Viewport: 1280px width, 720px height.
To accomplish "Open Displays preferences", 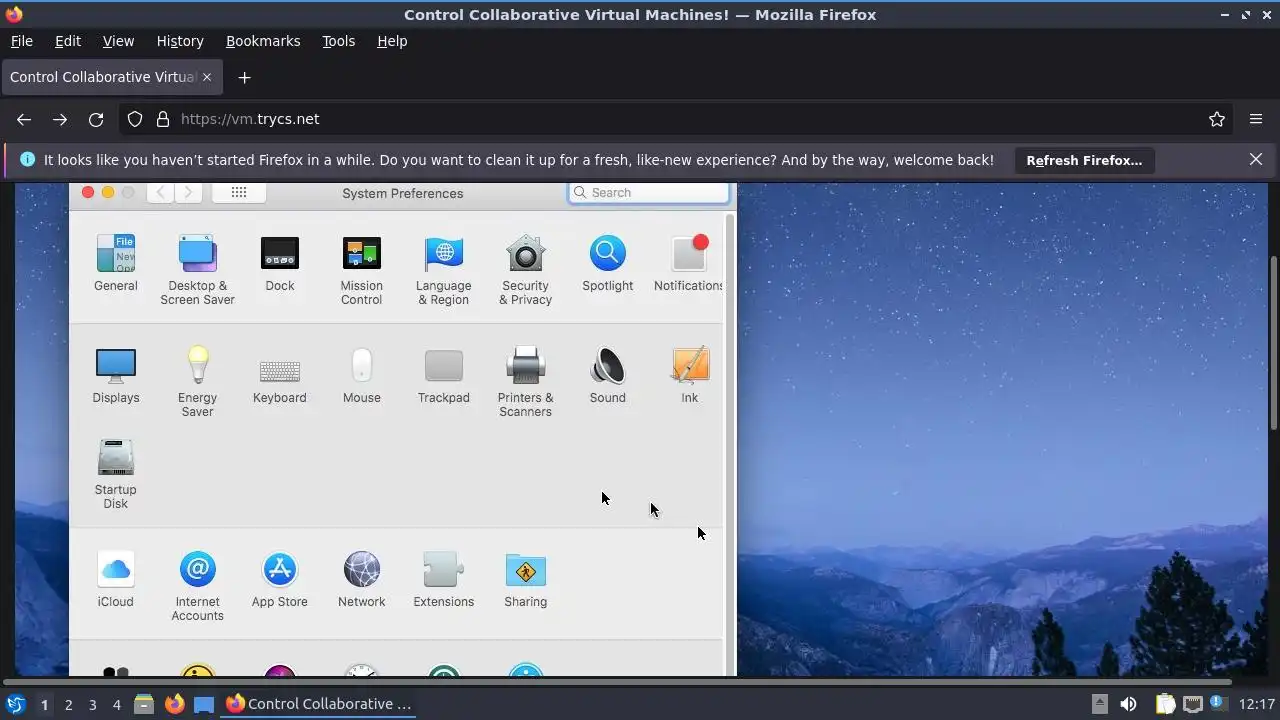I will tap(116, 375).
